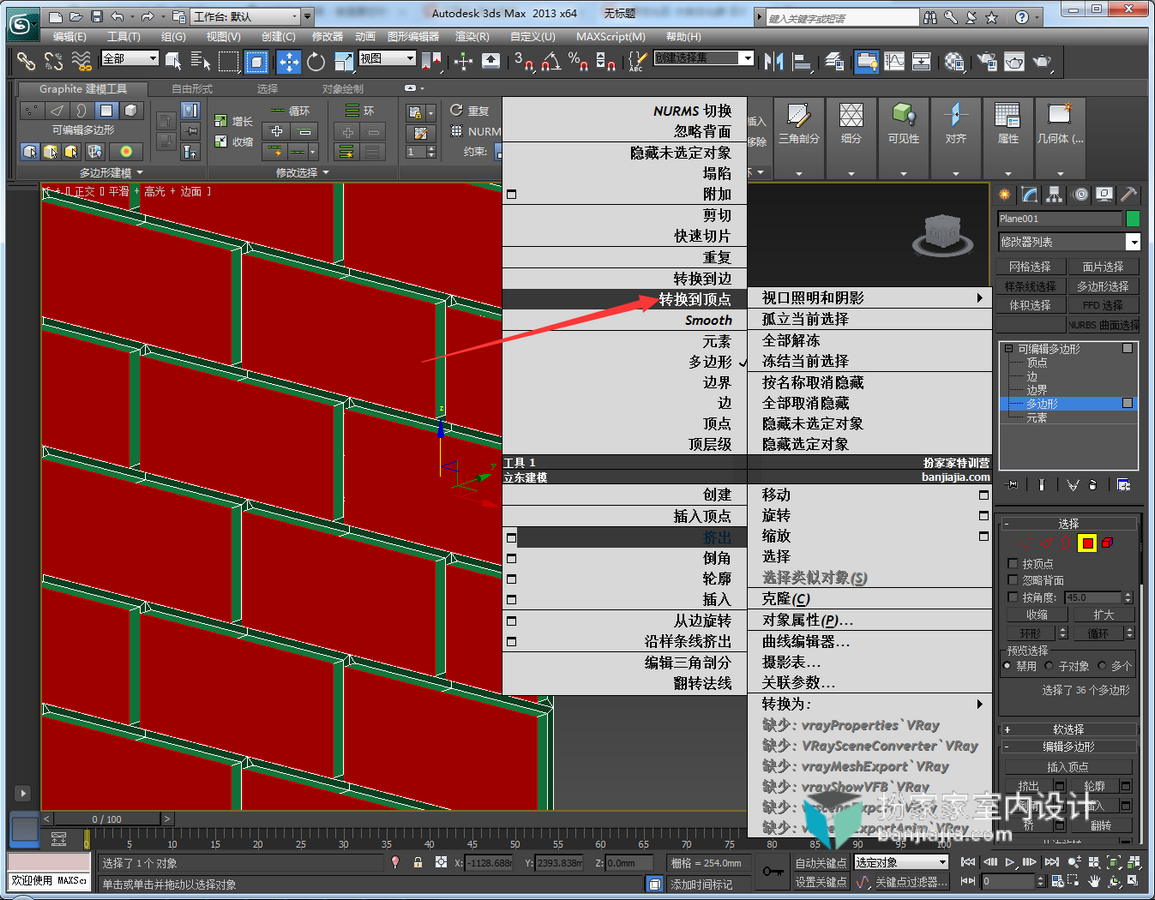Open the Material Editor icon
This screenshot has height=900, width=1155.
tap(955, 62)
